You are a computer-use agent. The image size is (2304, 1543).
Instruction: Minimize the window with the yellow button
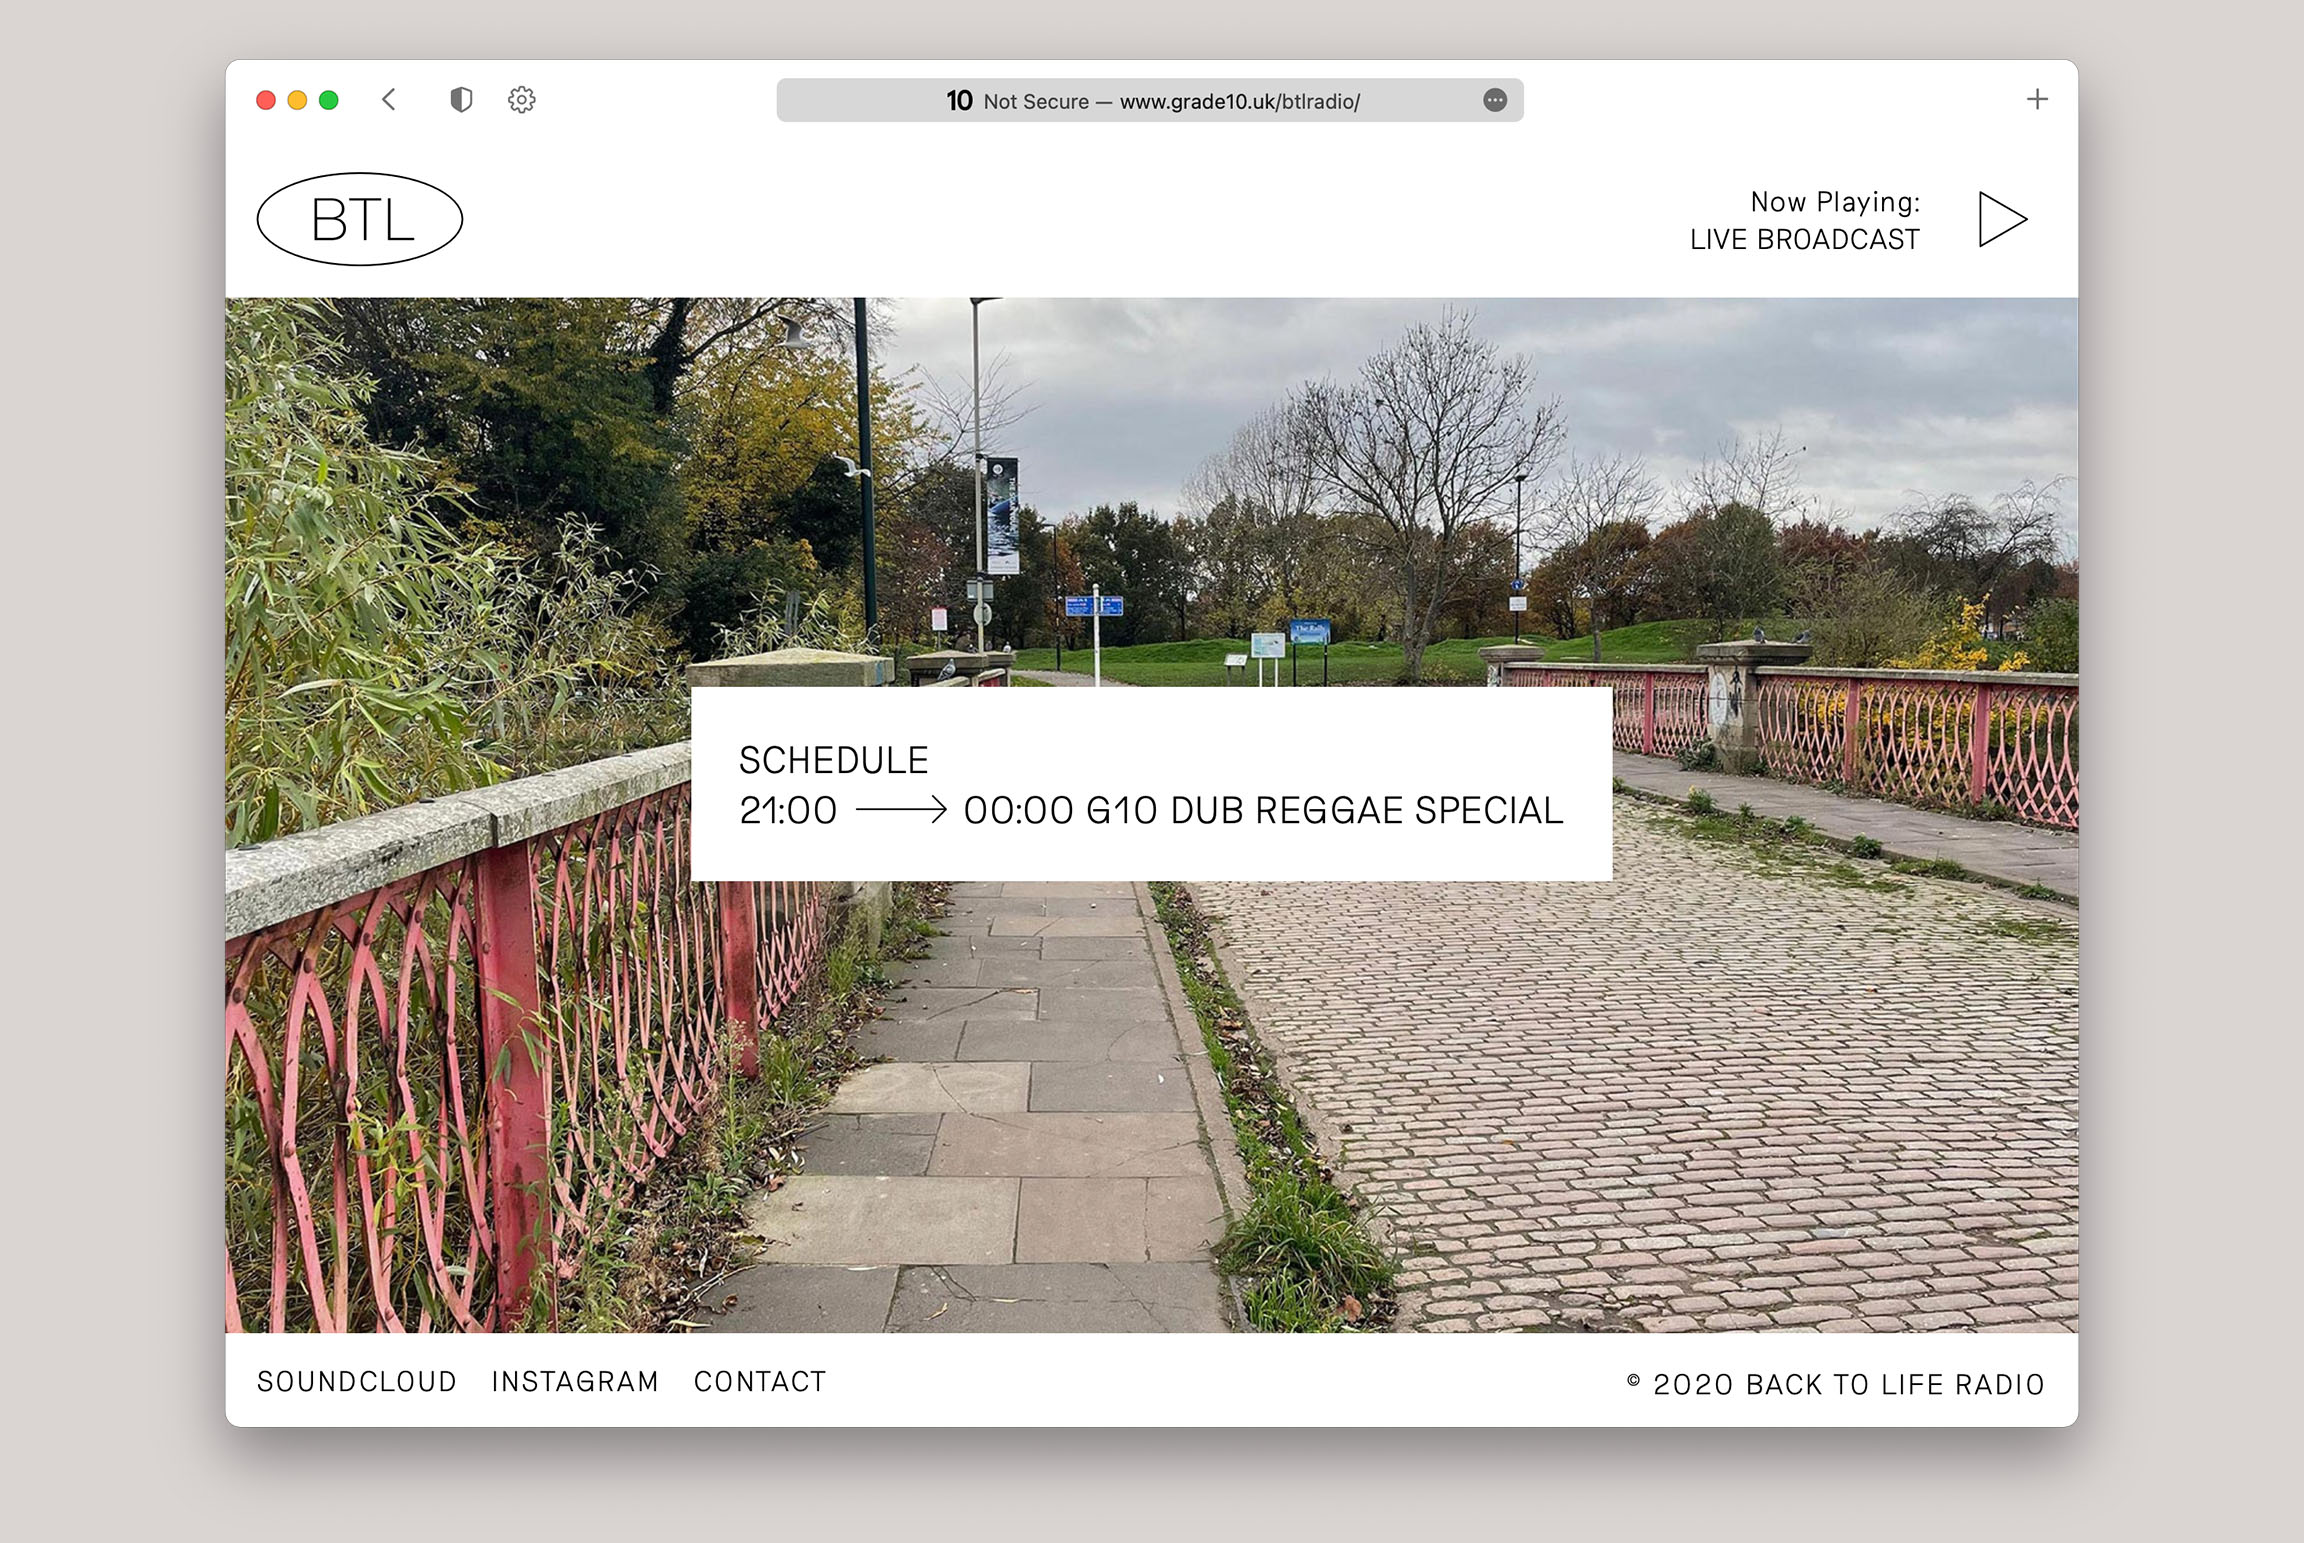pyautogui.click(x=297, y=100)
